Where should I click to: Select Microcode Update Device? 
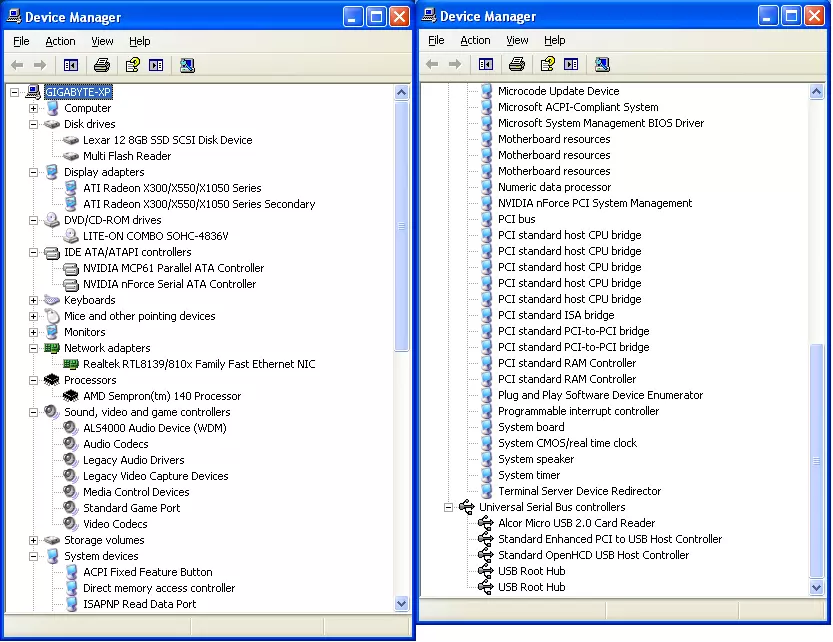click(x=558, y=91)
